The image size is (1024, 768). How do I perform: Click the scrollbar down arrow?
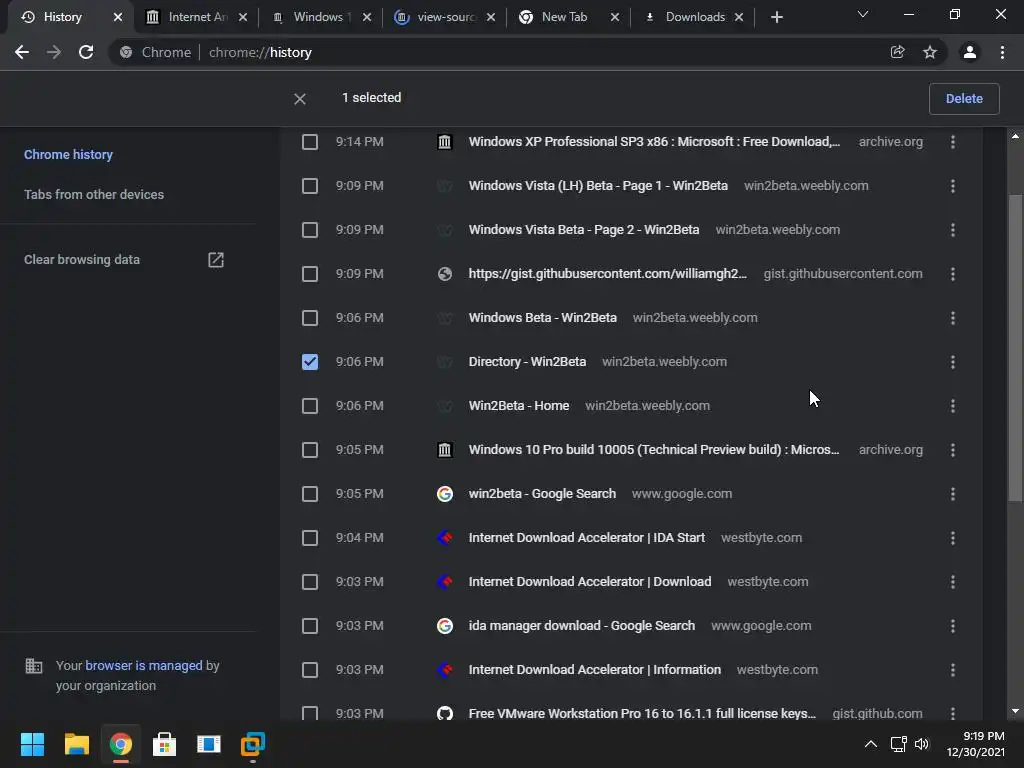(x=1015, y=712)
